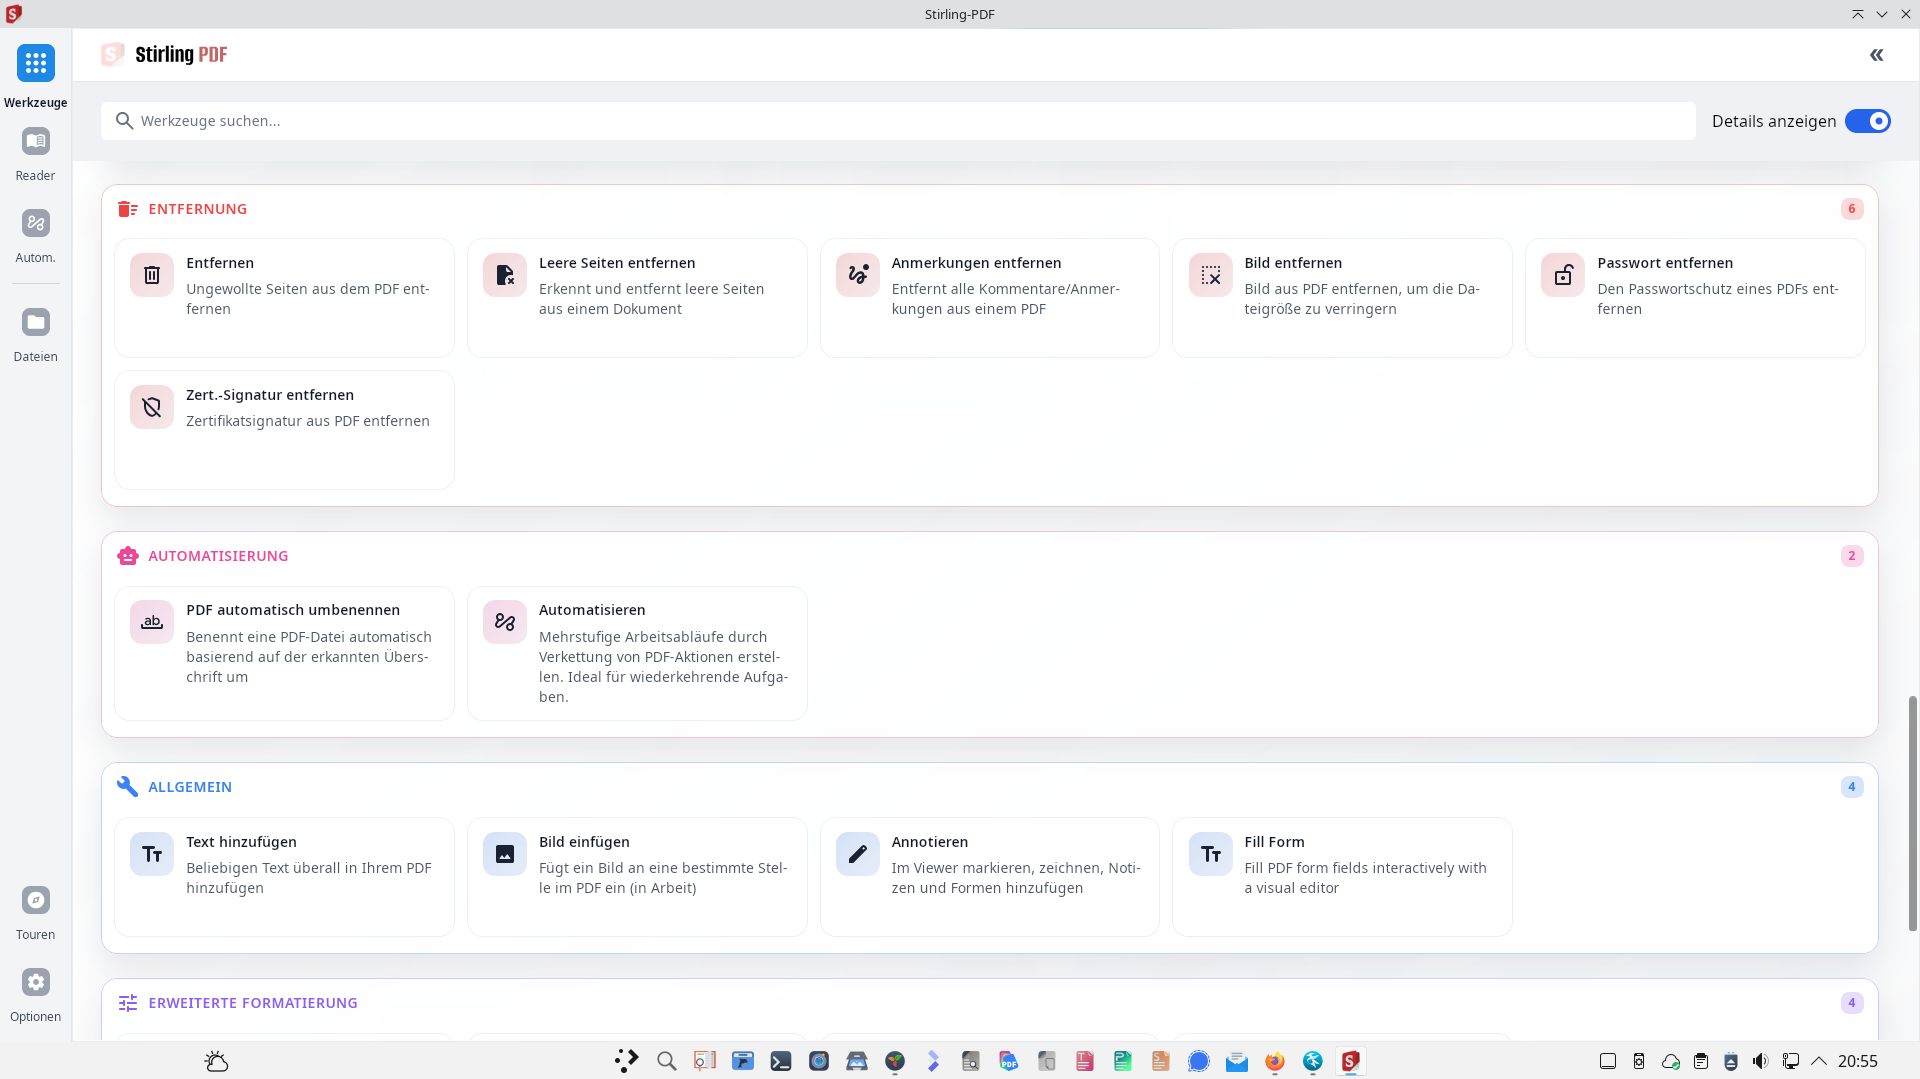Open the Annotieren pencil icon
The width and height of the screenshot is (1920, 1079).
858,854
